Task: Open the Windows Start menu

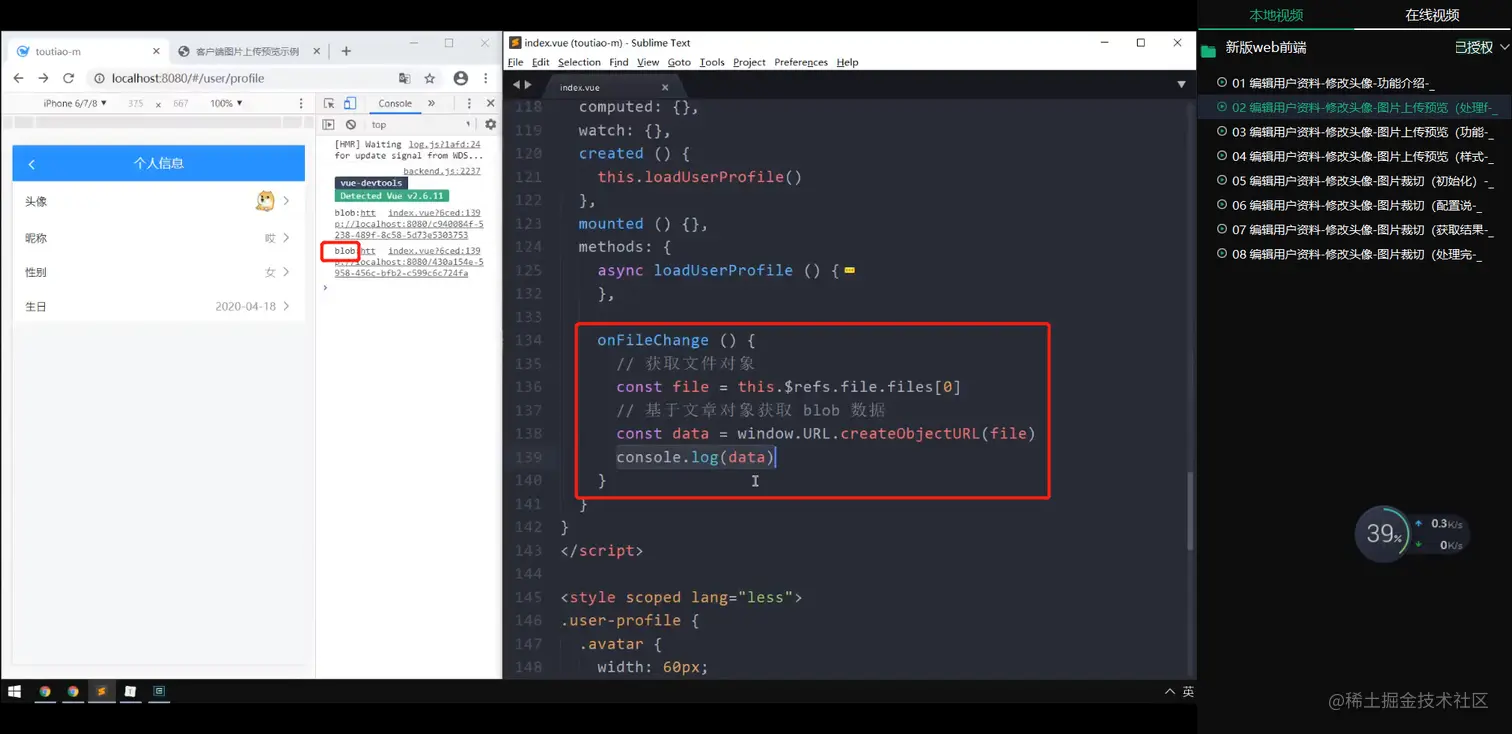Action: coord(15,691)
